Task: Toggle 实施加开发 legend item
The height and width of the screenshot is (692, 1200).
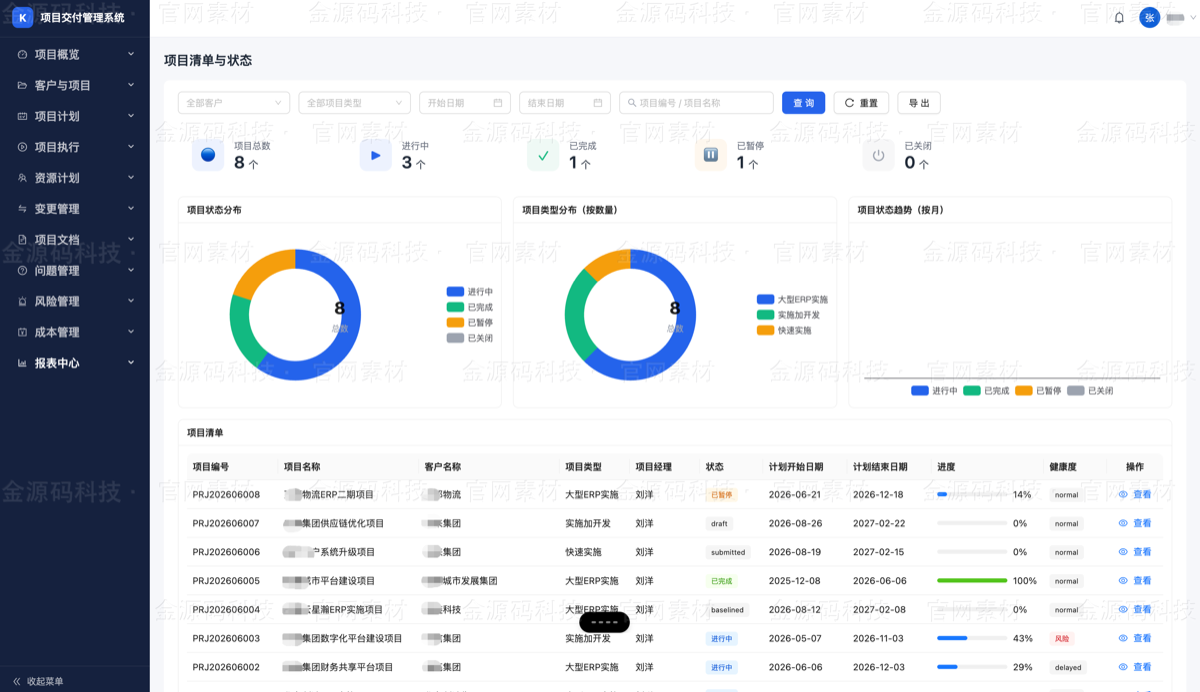Action: coord(788,314)
